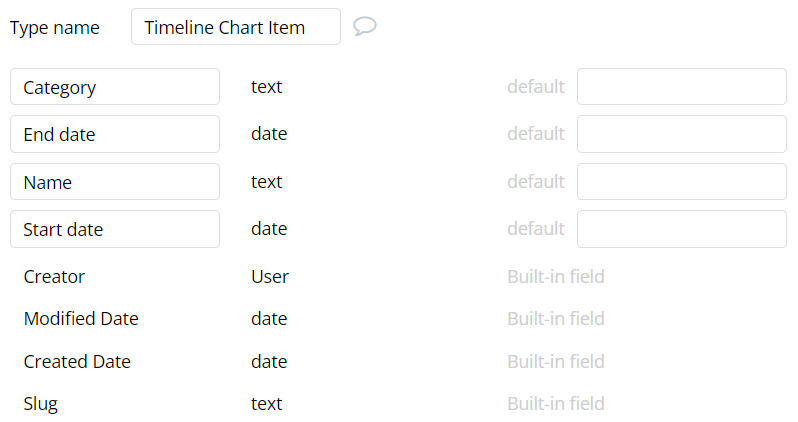Click the text type of Category
Screen dimensions: 798x422
266,87
